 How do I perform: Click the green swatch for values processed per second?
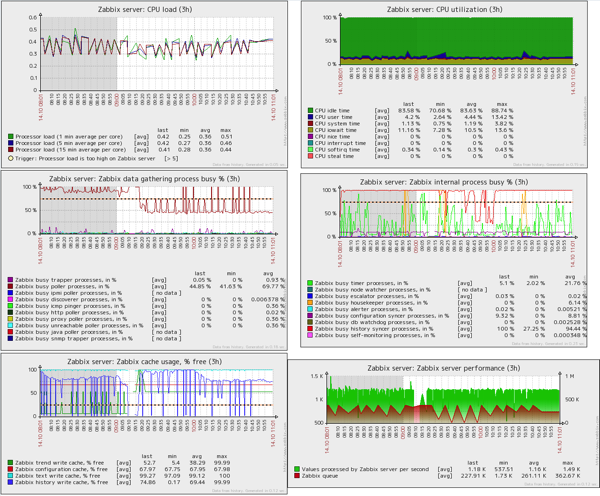297,469
